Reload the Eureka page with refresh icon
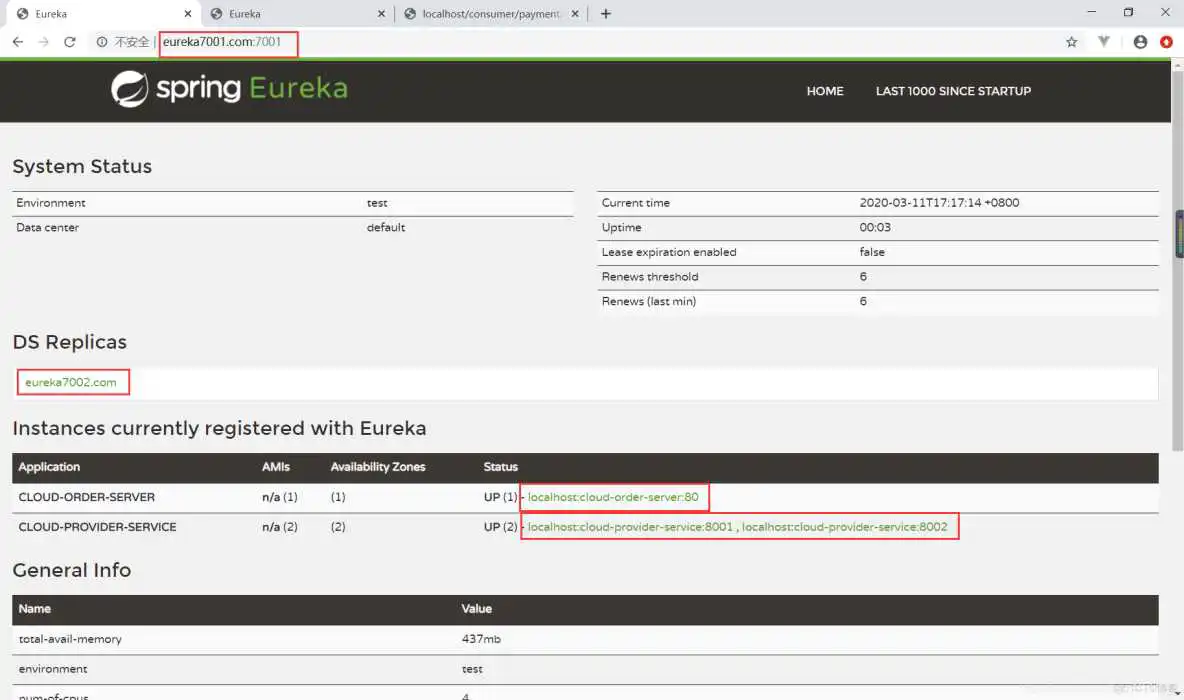Screen dimensions: 1184x700 (69, 42)
